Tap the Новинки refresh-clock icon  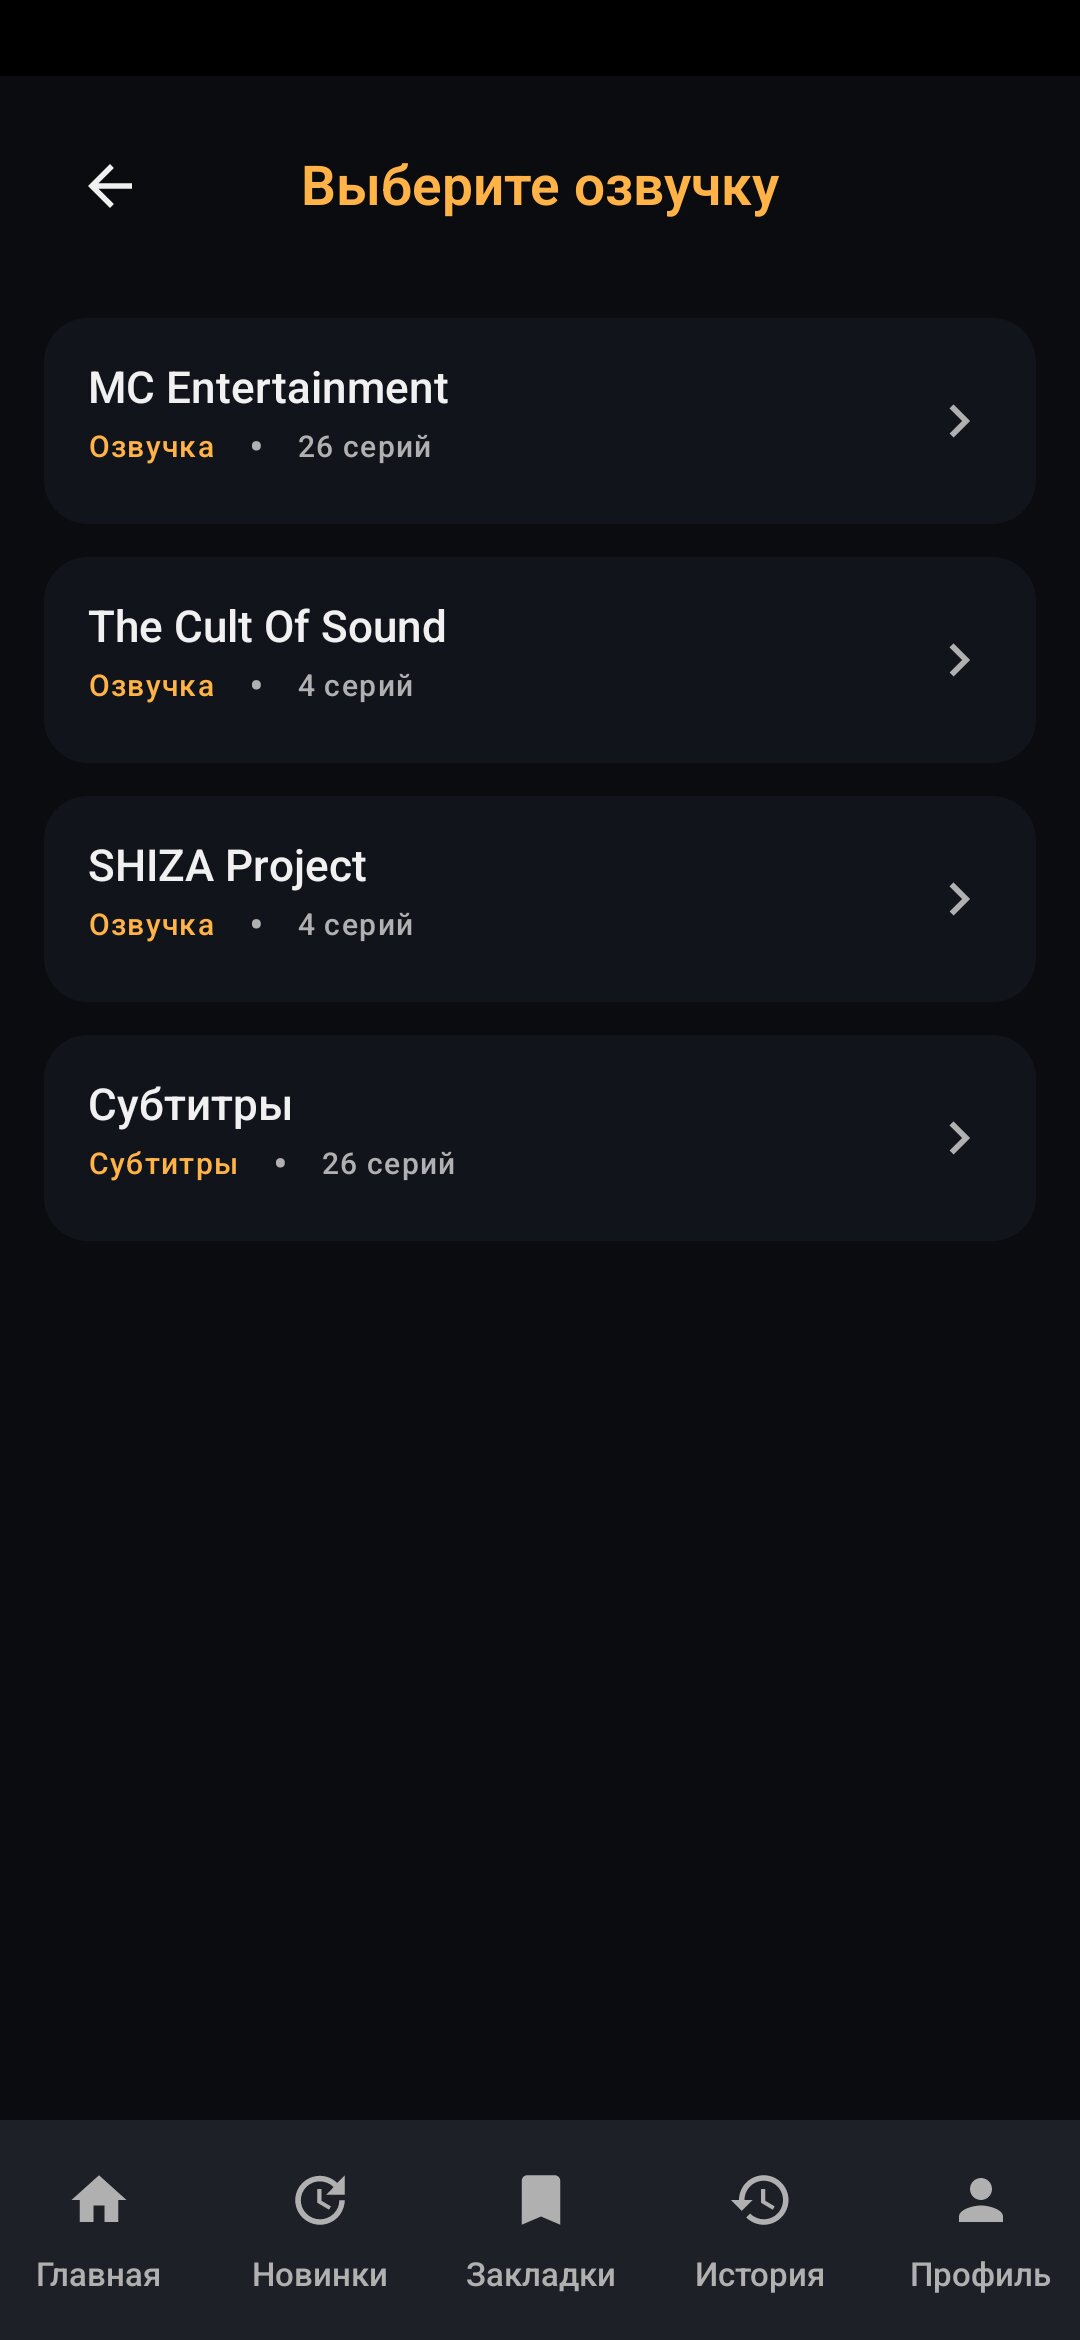pos(320,2200)
